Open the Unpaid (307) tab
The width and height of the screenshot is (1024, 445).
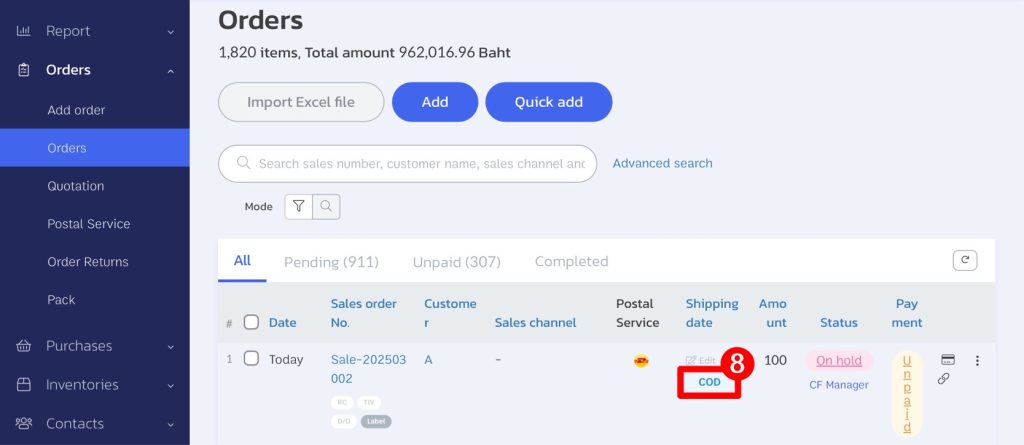pyautogui.click(x=456, y=261)
